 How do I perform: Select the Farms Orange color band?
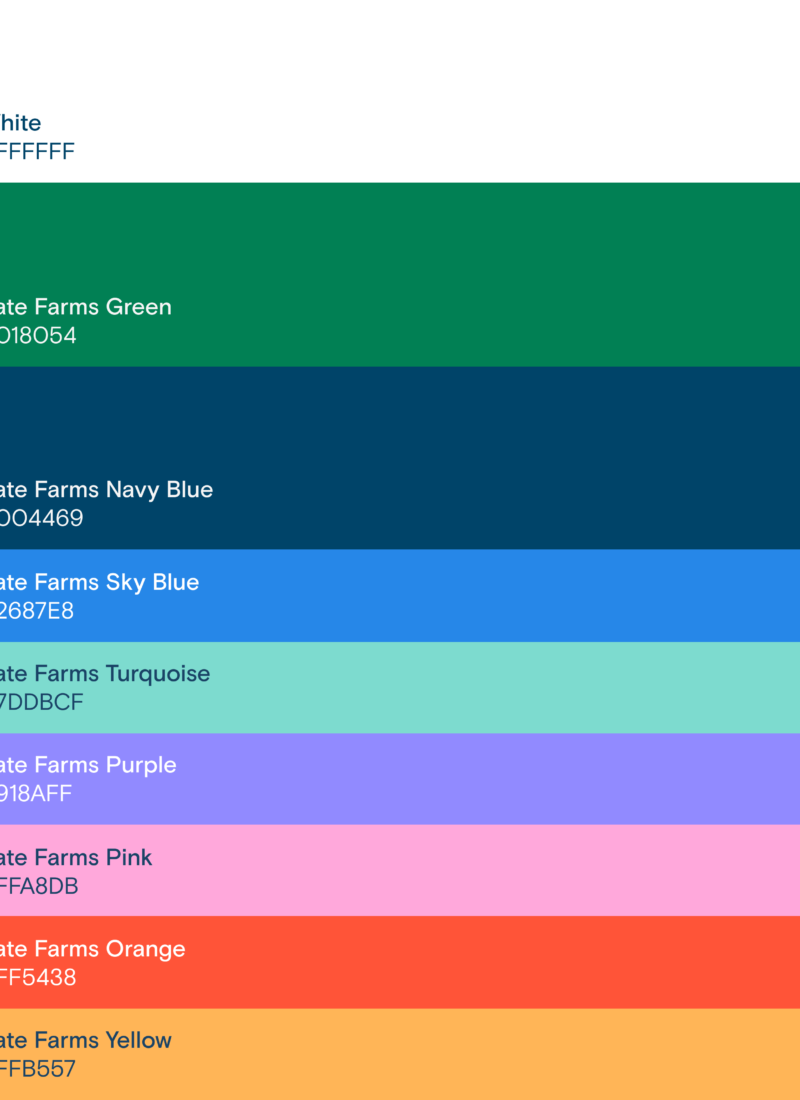click(400, 962)
